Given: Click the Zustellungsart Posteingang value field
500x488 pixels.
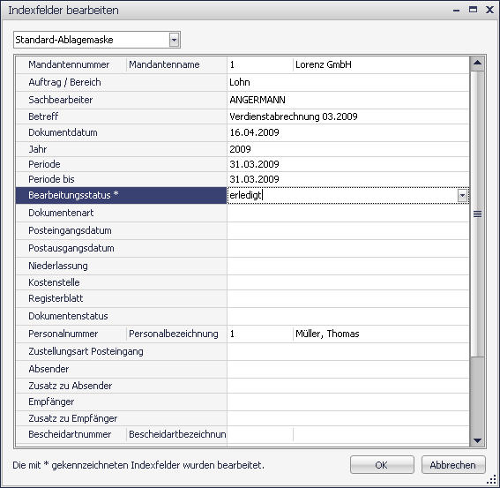Looking at the screenshot, I should tap(348, 351).
